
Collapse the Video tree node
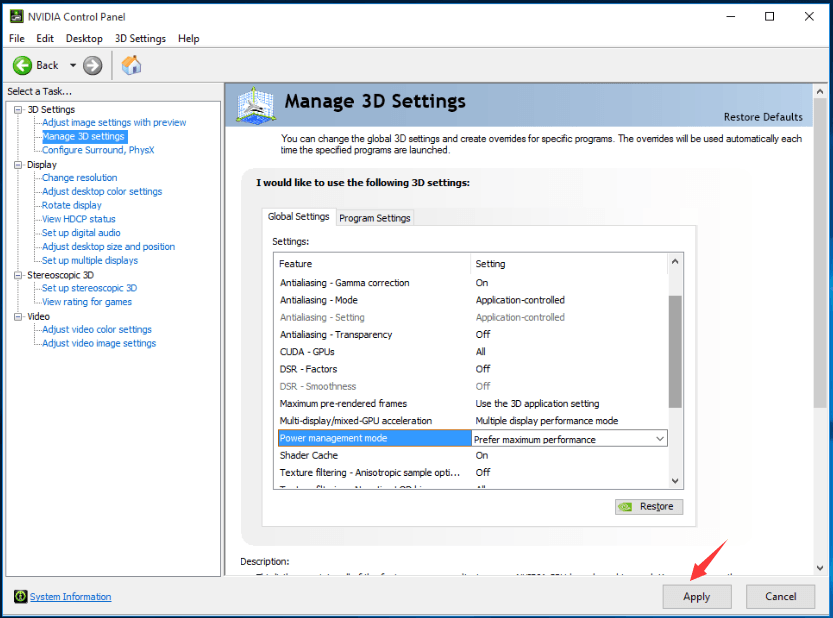18,316
